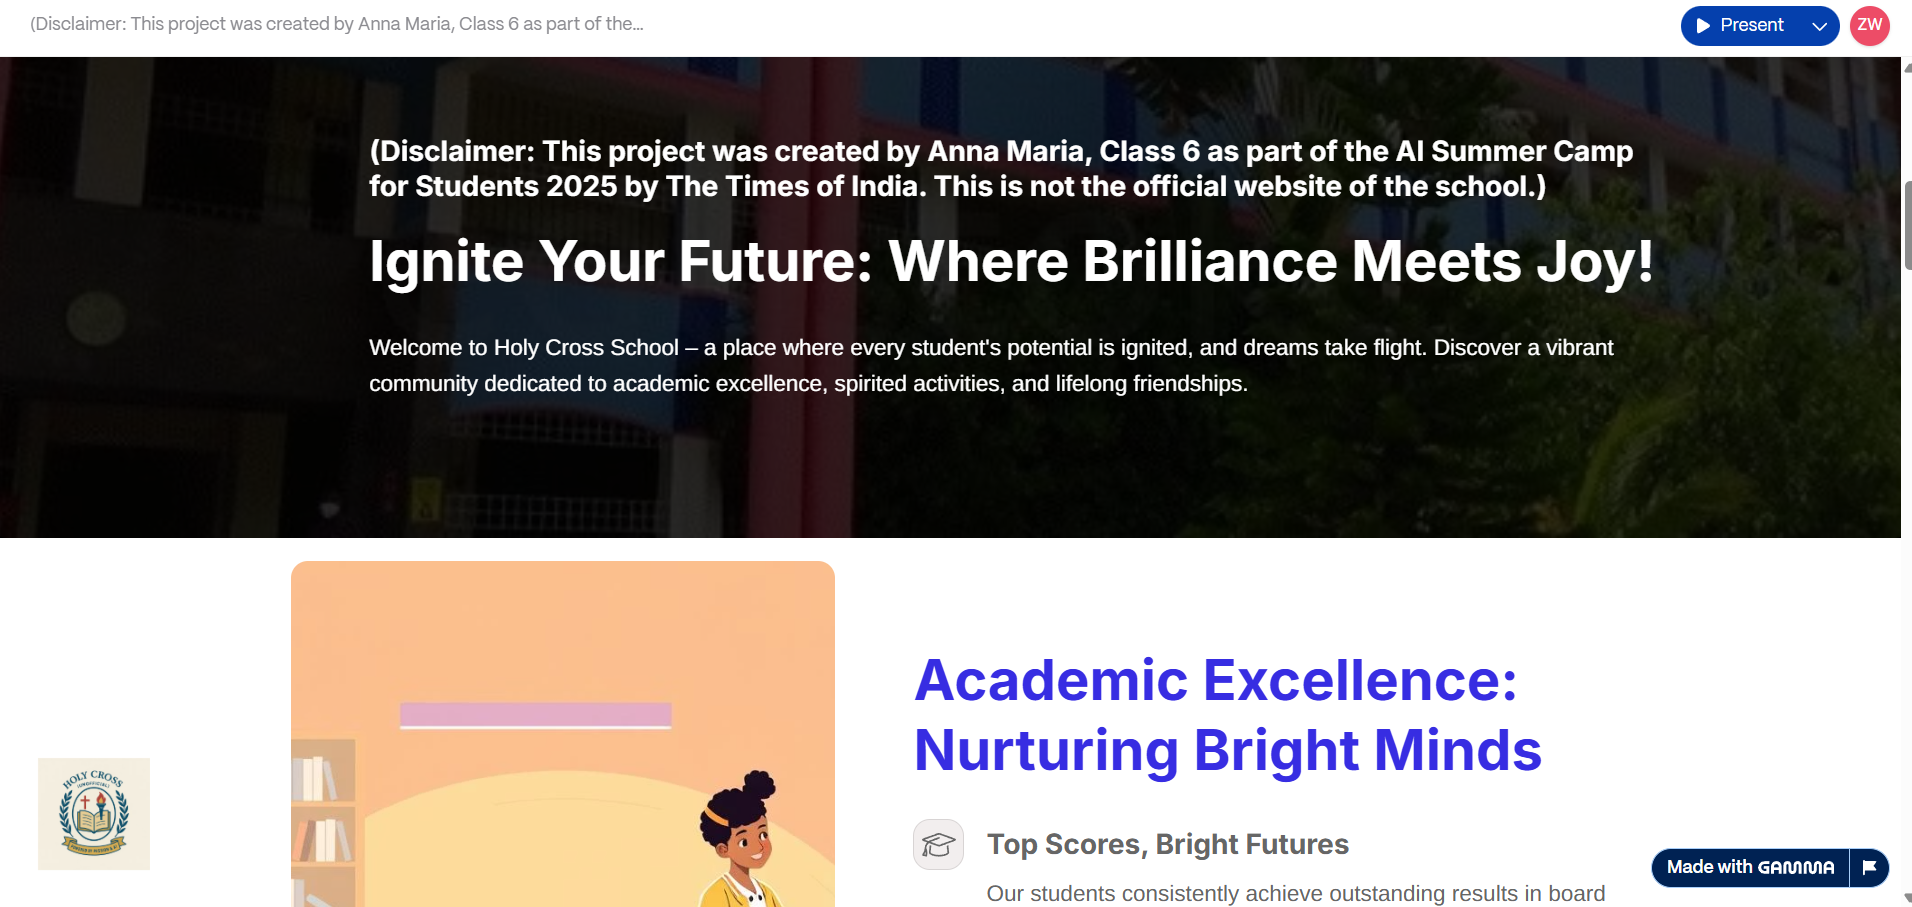
Task: Start the presentation with the Present label
Action: (1751, 26)
